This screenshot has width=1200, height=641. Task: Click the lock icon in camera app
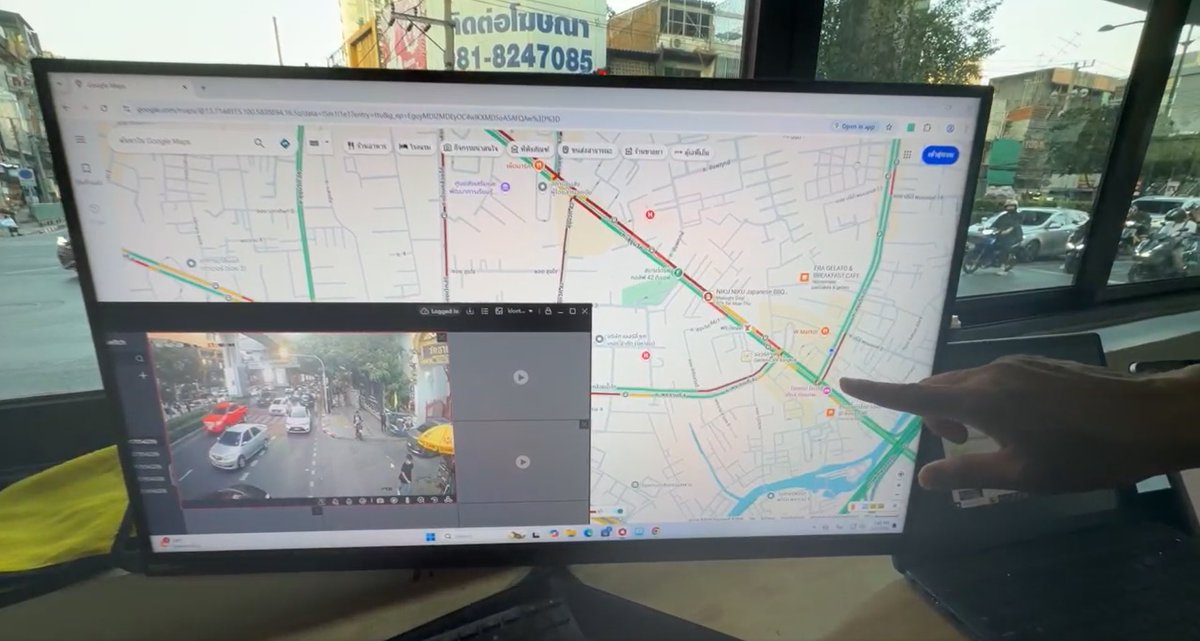[x=548, y=311]
